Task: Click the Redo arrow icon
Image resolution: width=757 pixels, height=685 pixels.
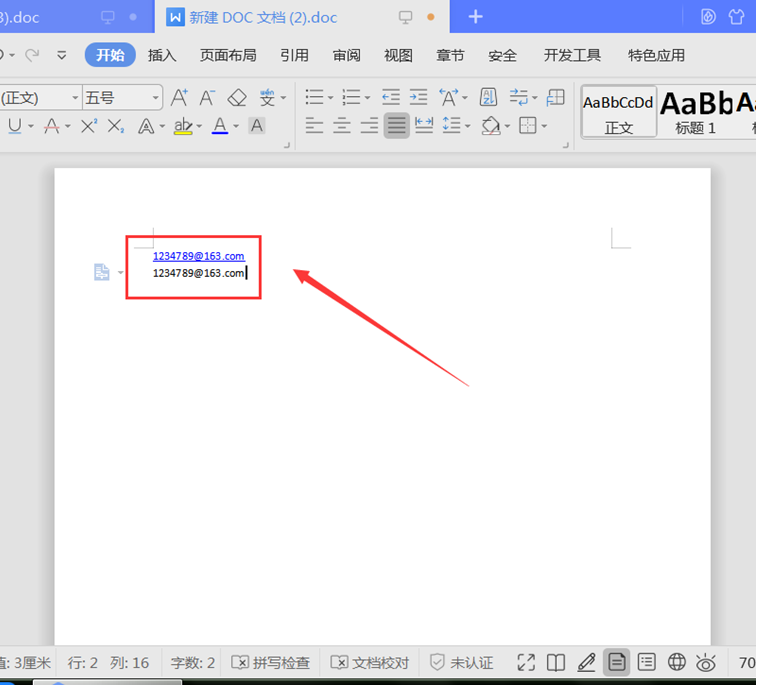Action: pyautogui.click(x=32, y=55)
